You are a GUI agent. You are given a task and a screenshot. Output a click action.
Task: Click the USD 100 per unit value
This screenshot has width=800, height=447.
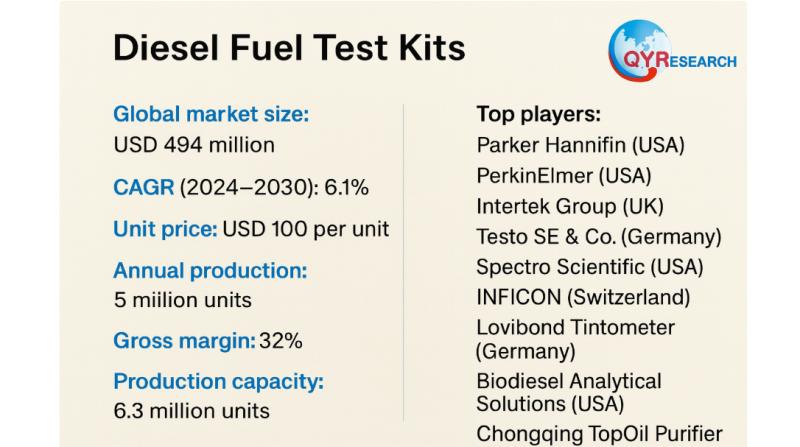(306, 228)
